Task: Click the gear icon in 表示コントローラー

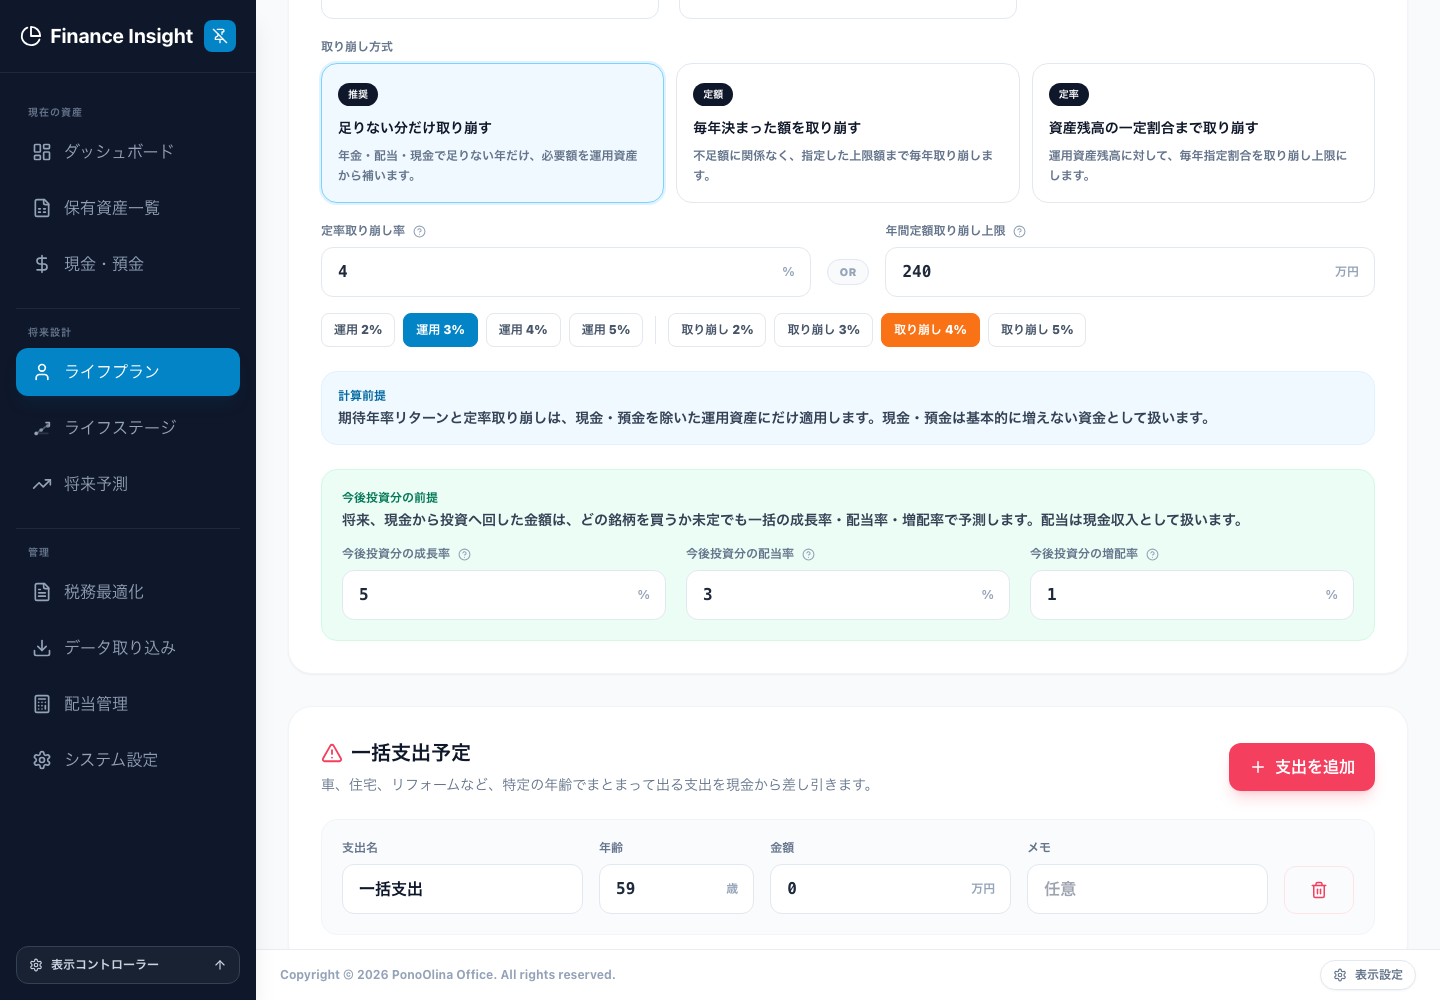Action: pyautogui.click(x=36, y=965)
